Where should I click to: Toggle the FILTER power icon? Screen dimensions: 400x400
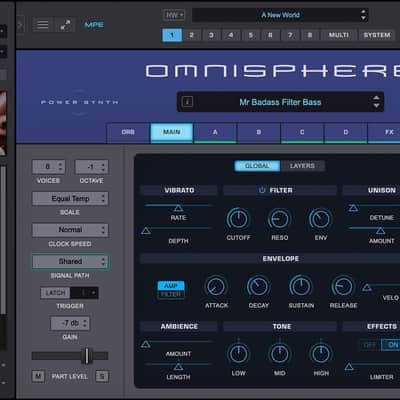click(x=262, y=190)
